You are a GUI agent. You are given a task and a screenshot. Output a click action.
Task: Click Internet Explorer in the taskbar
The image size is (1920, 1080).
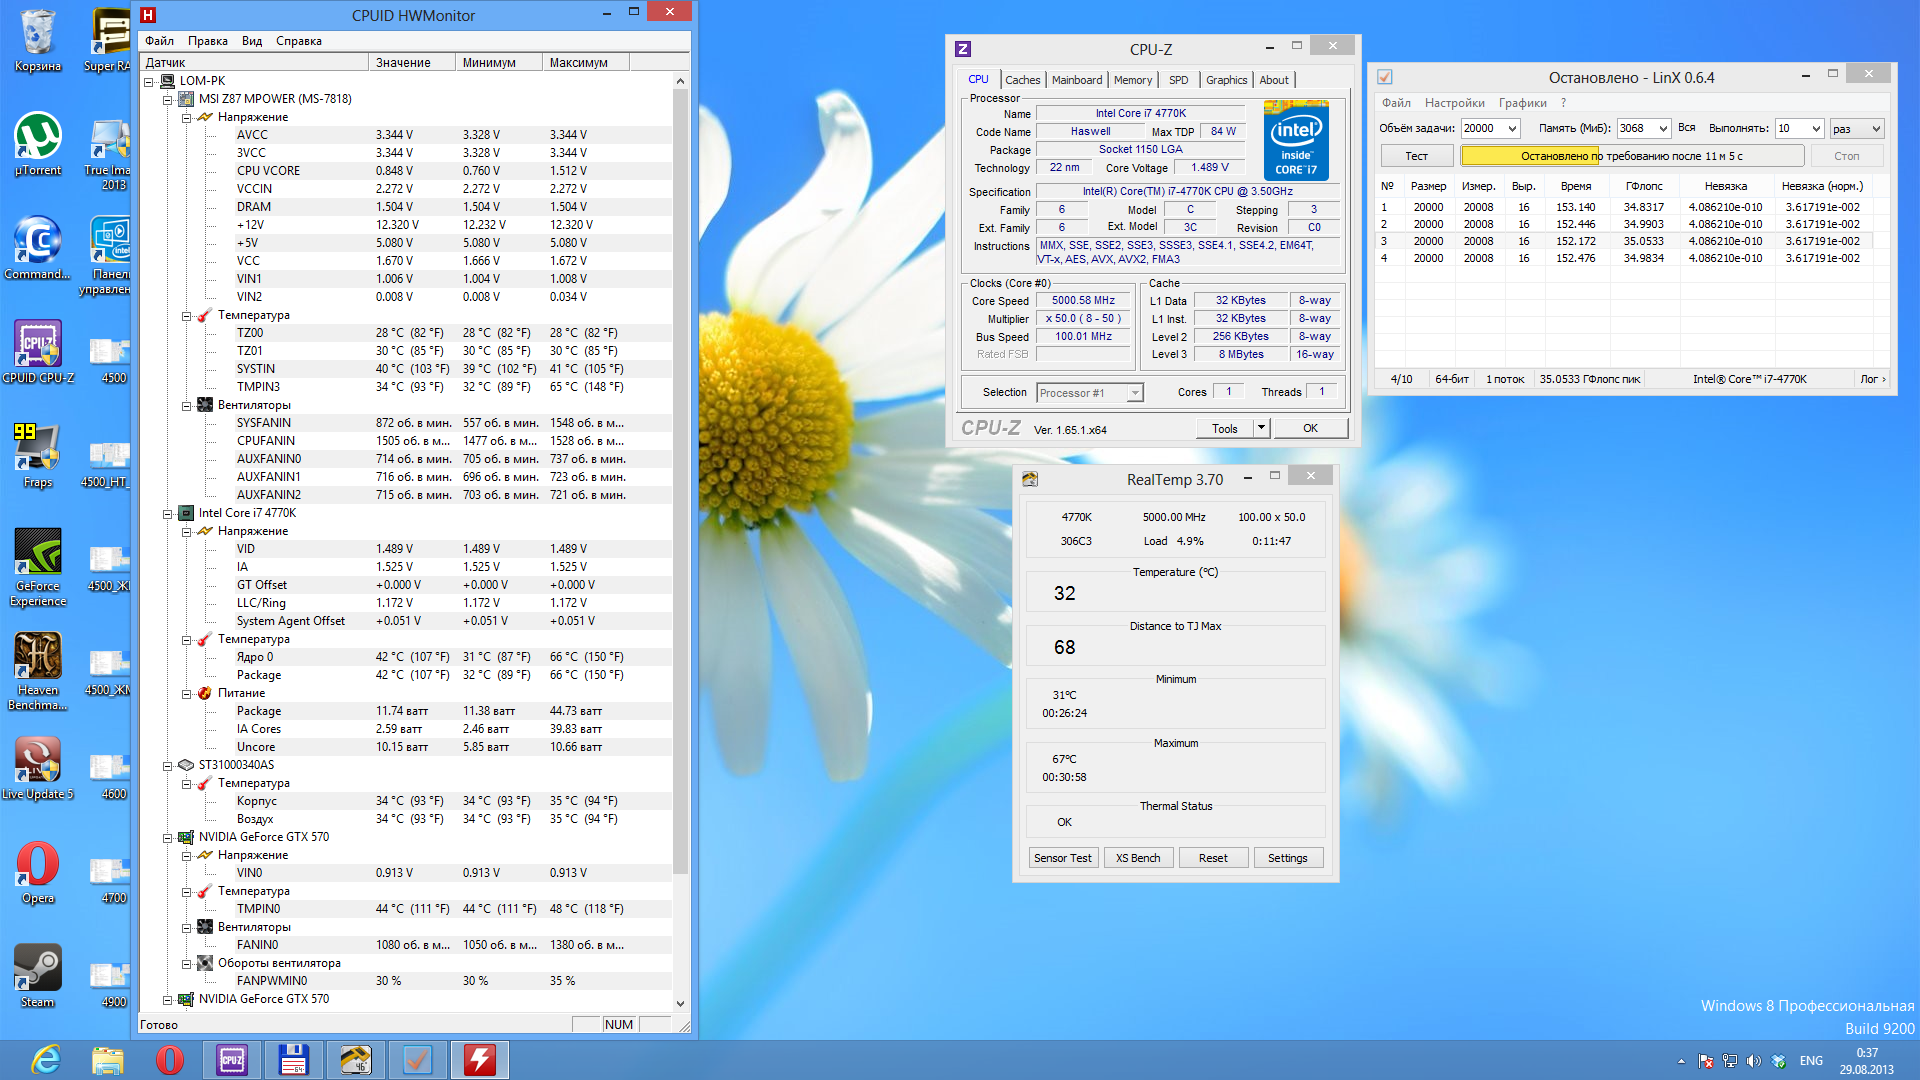45,1060
